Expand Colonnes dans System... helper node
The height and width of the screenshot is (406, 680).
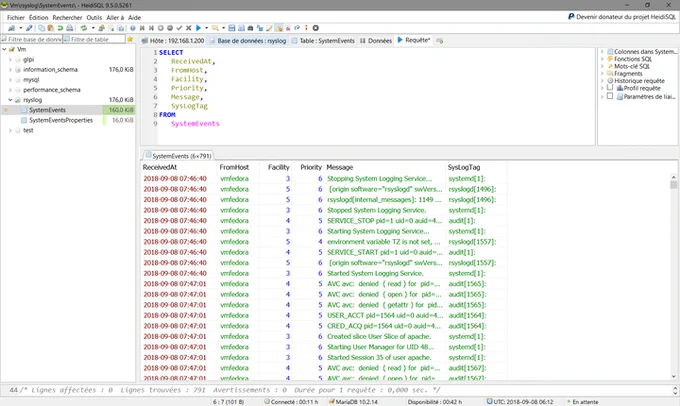[602, 52]
